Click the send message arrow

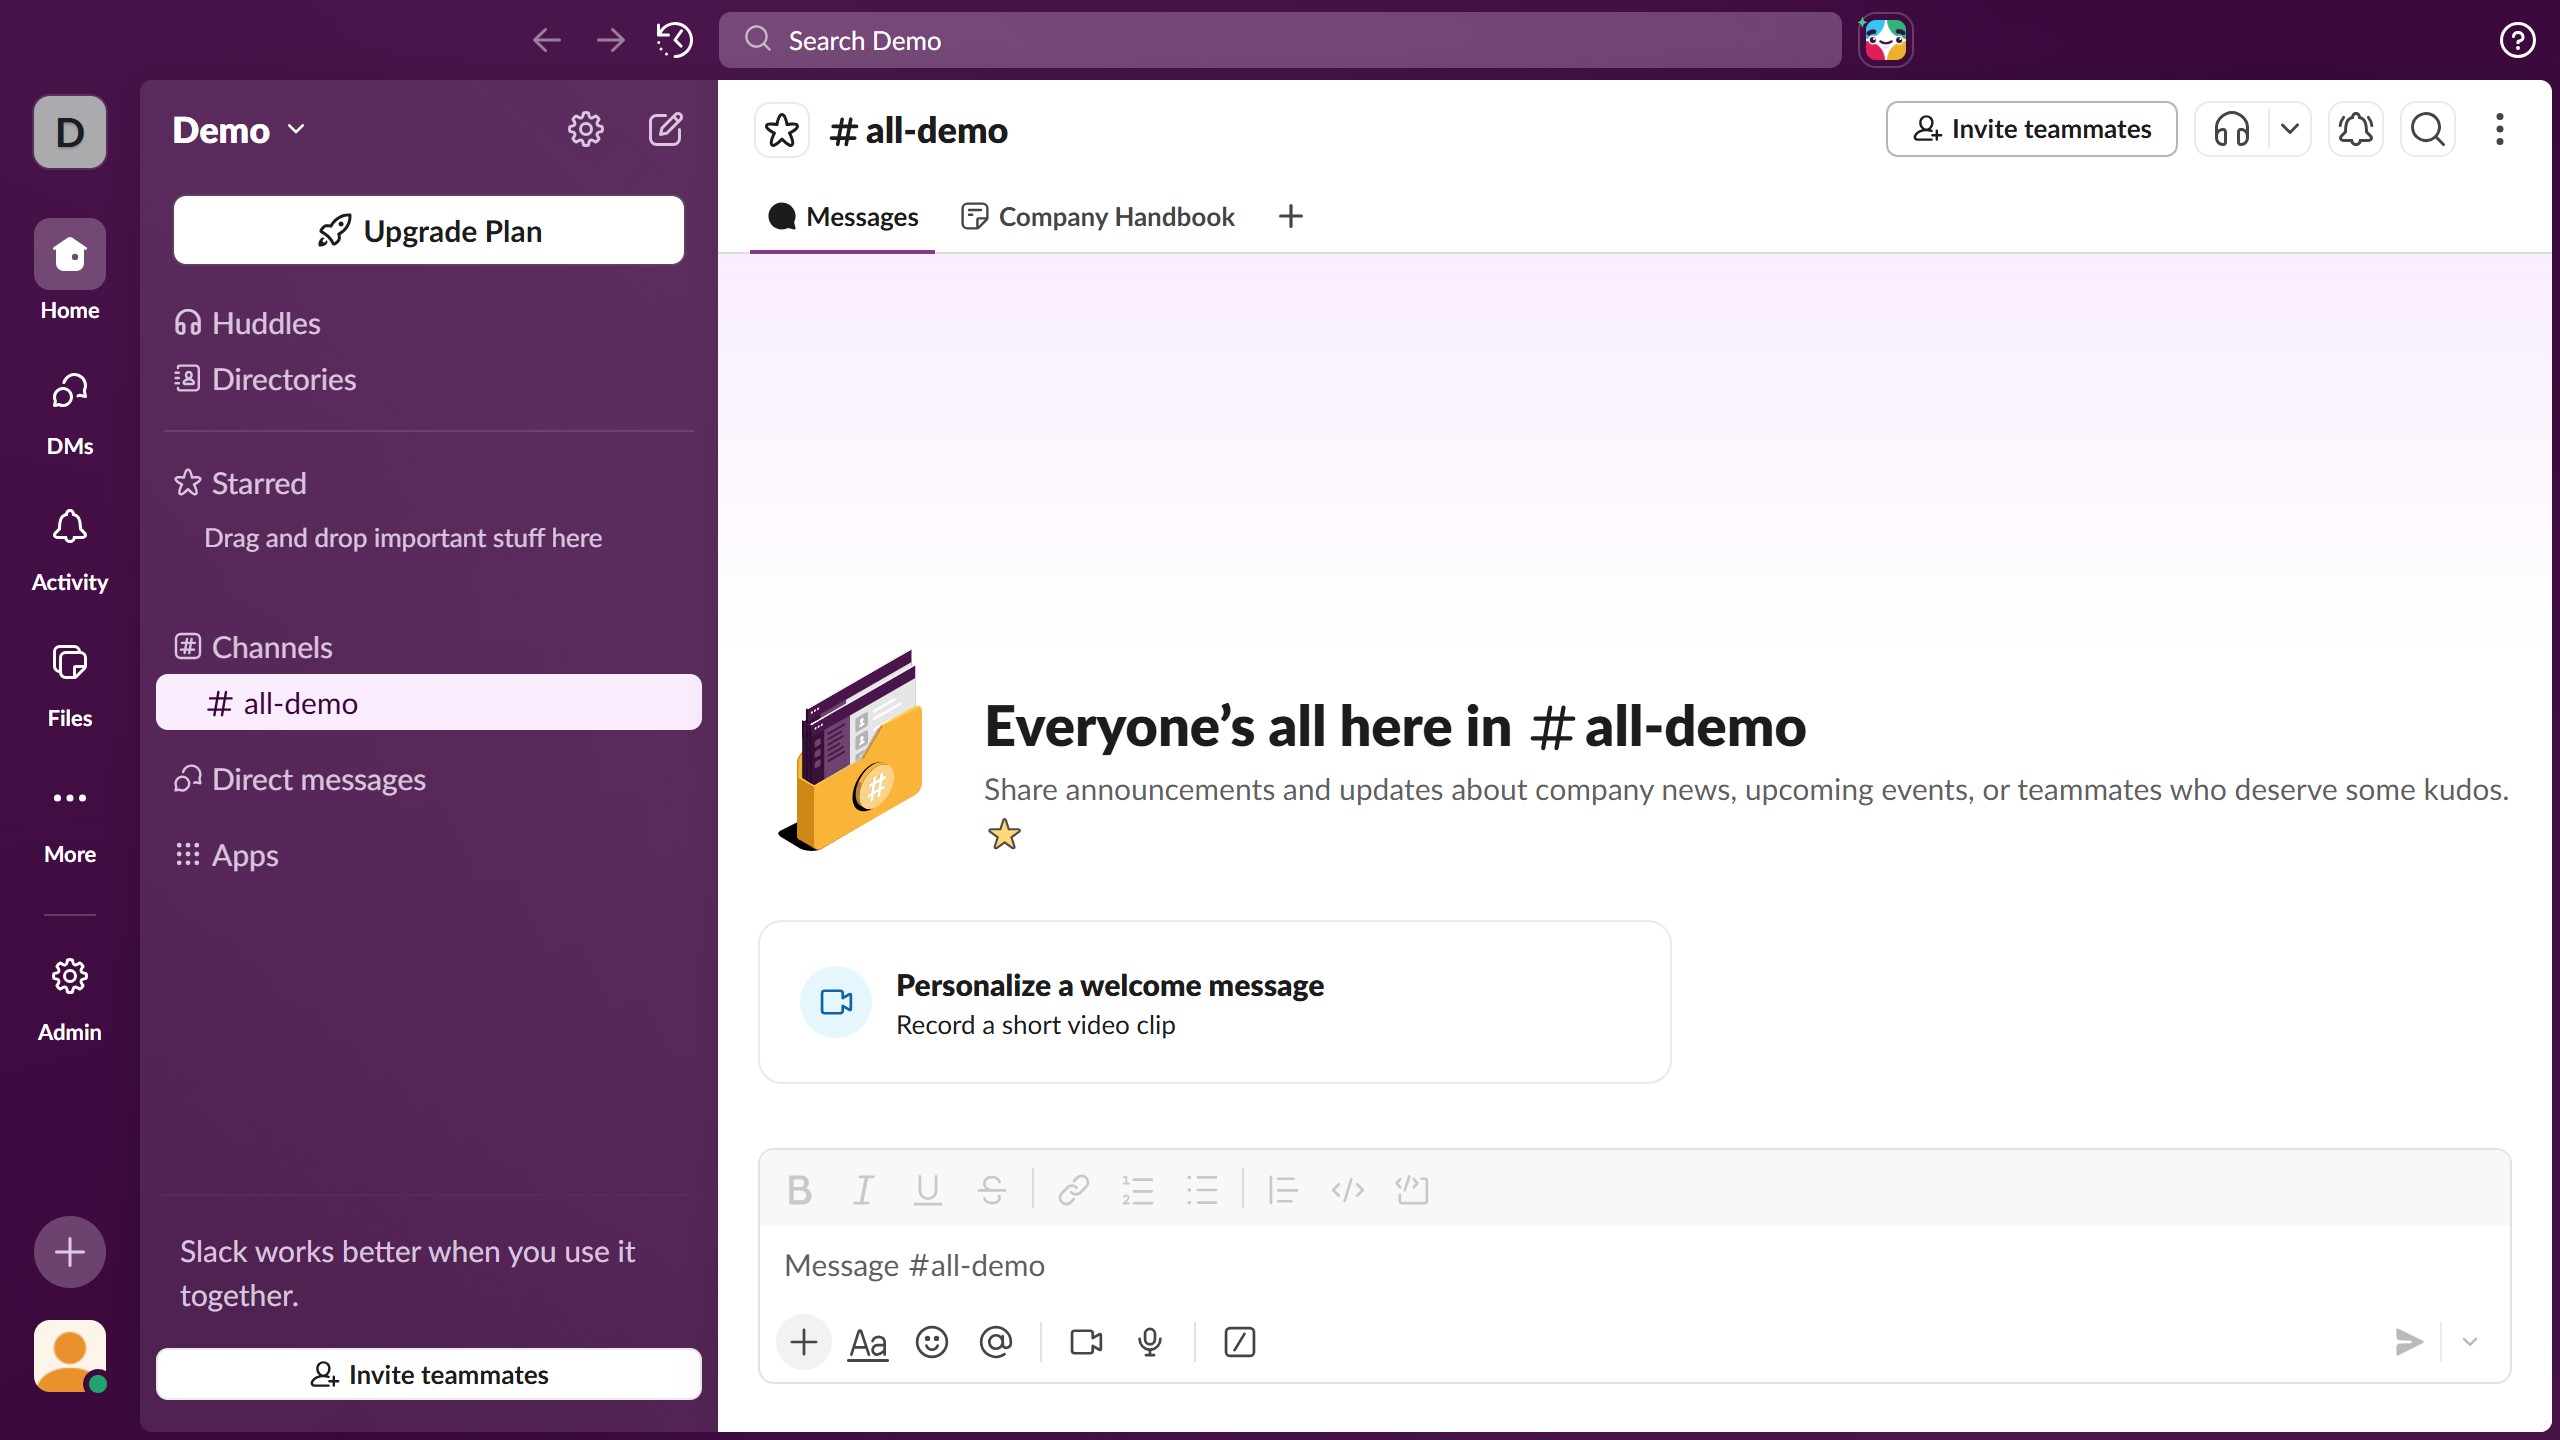click(2409, 1342)
